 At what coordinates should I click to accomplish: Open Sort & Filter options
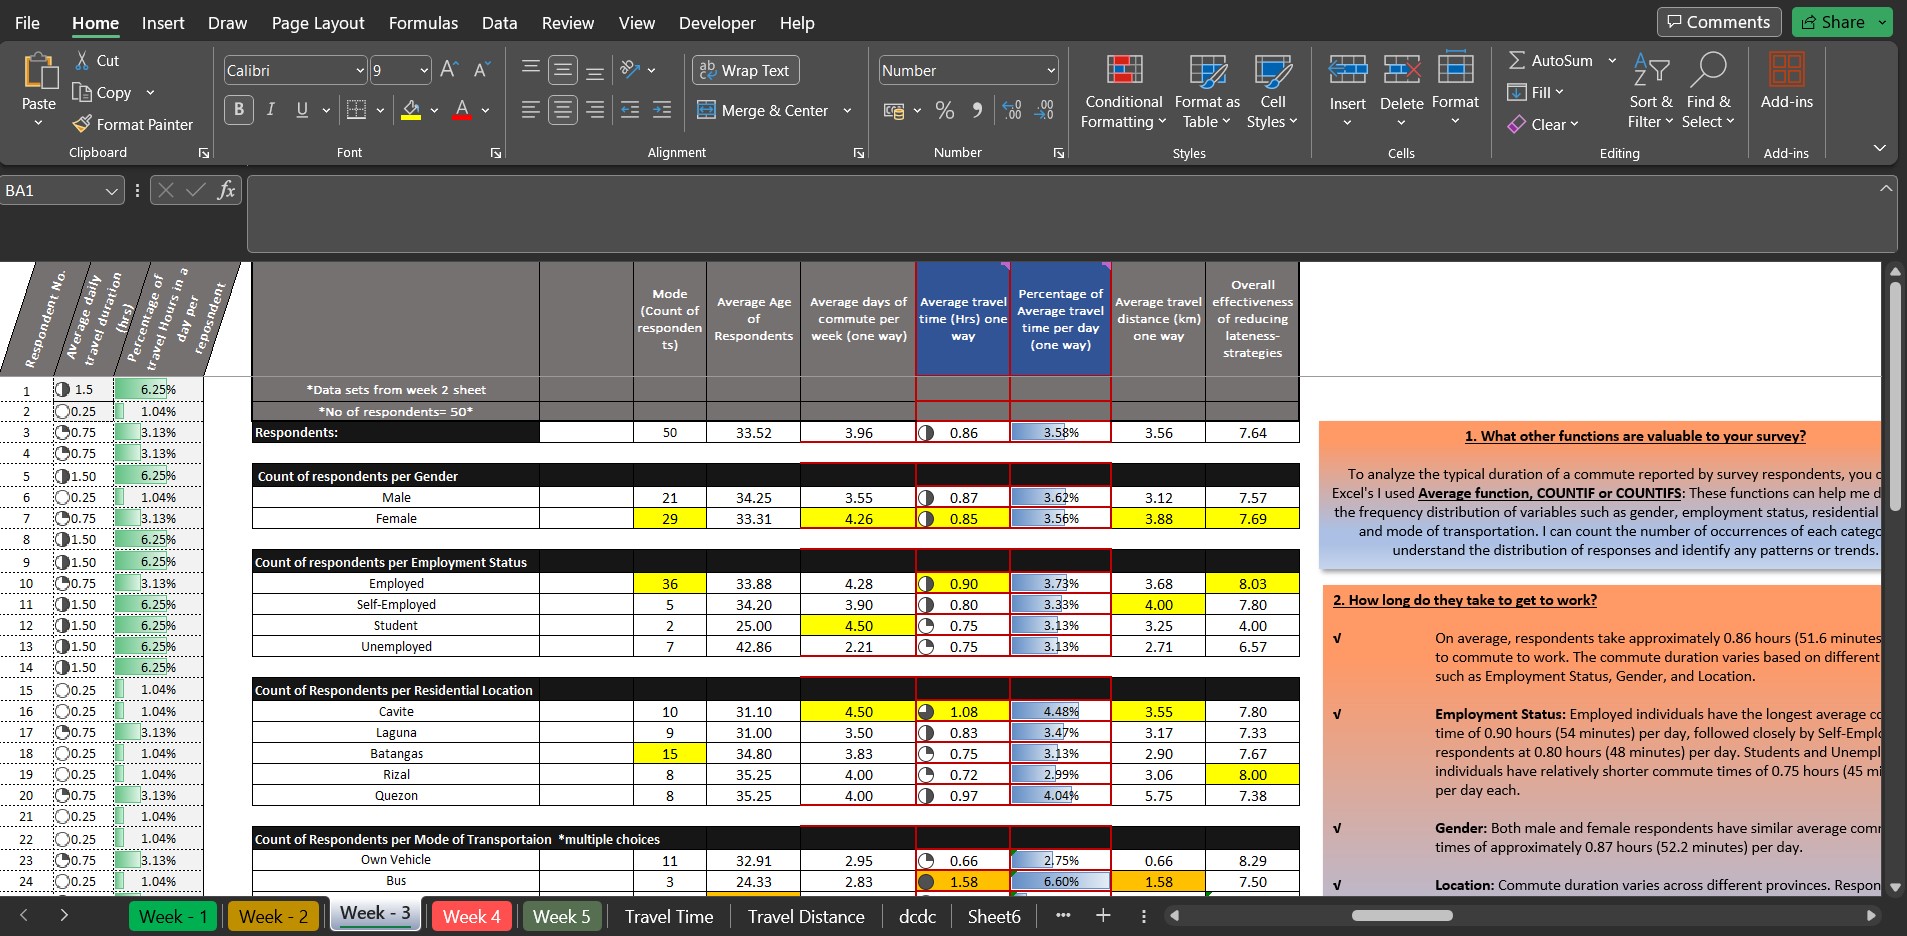coord(1651,92)
